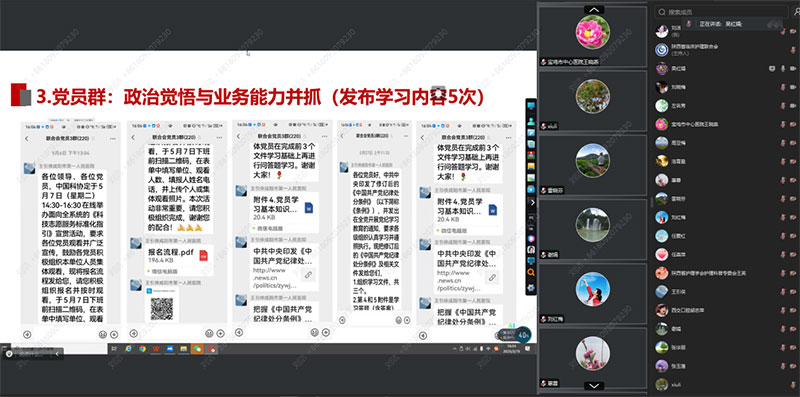Open Task View on shared taskbar
800x397 pixels.
pos(114,349)
